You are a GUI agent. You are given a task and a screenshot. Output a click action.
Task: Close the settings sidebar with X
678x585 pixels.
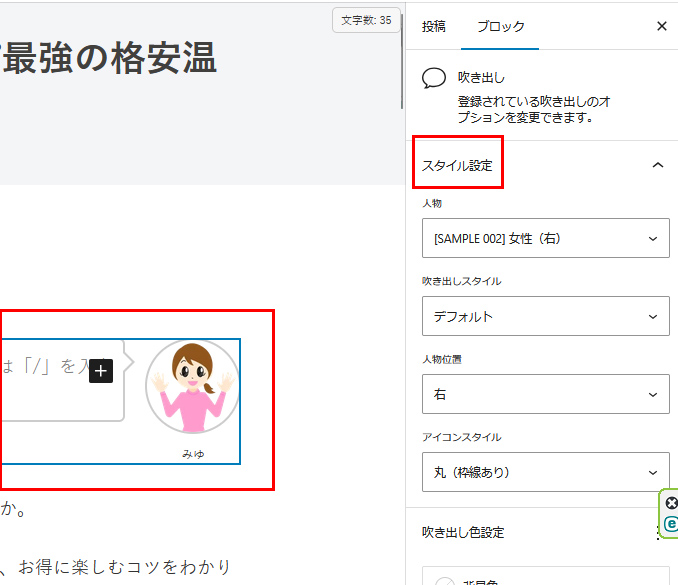(x=661, y=26)
